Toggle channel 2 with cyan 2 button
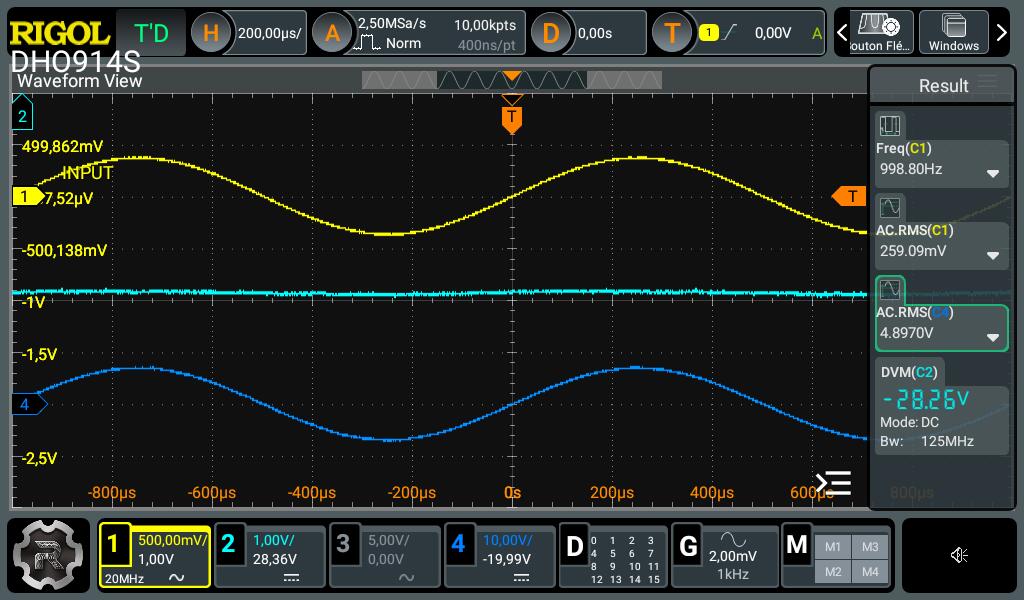This screenshot has height=600, width=1024. 228,544
